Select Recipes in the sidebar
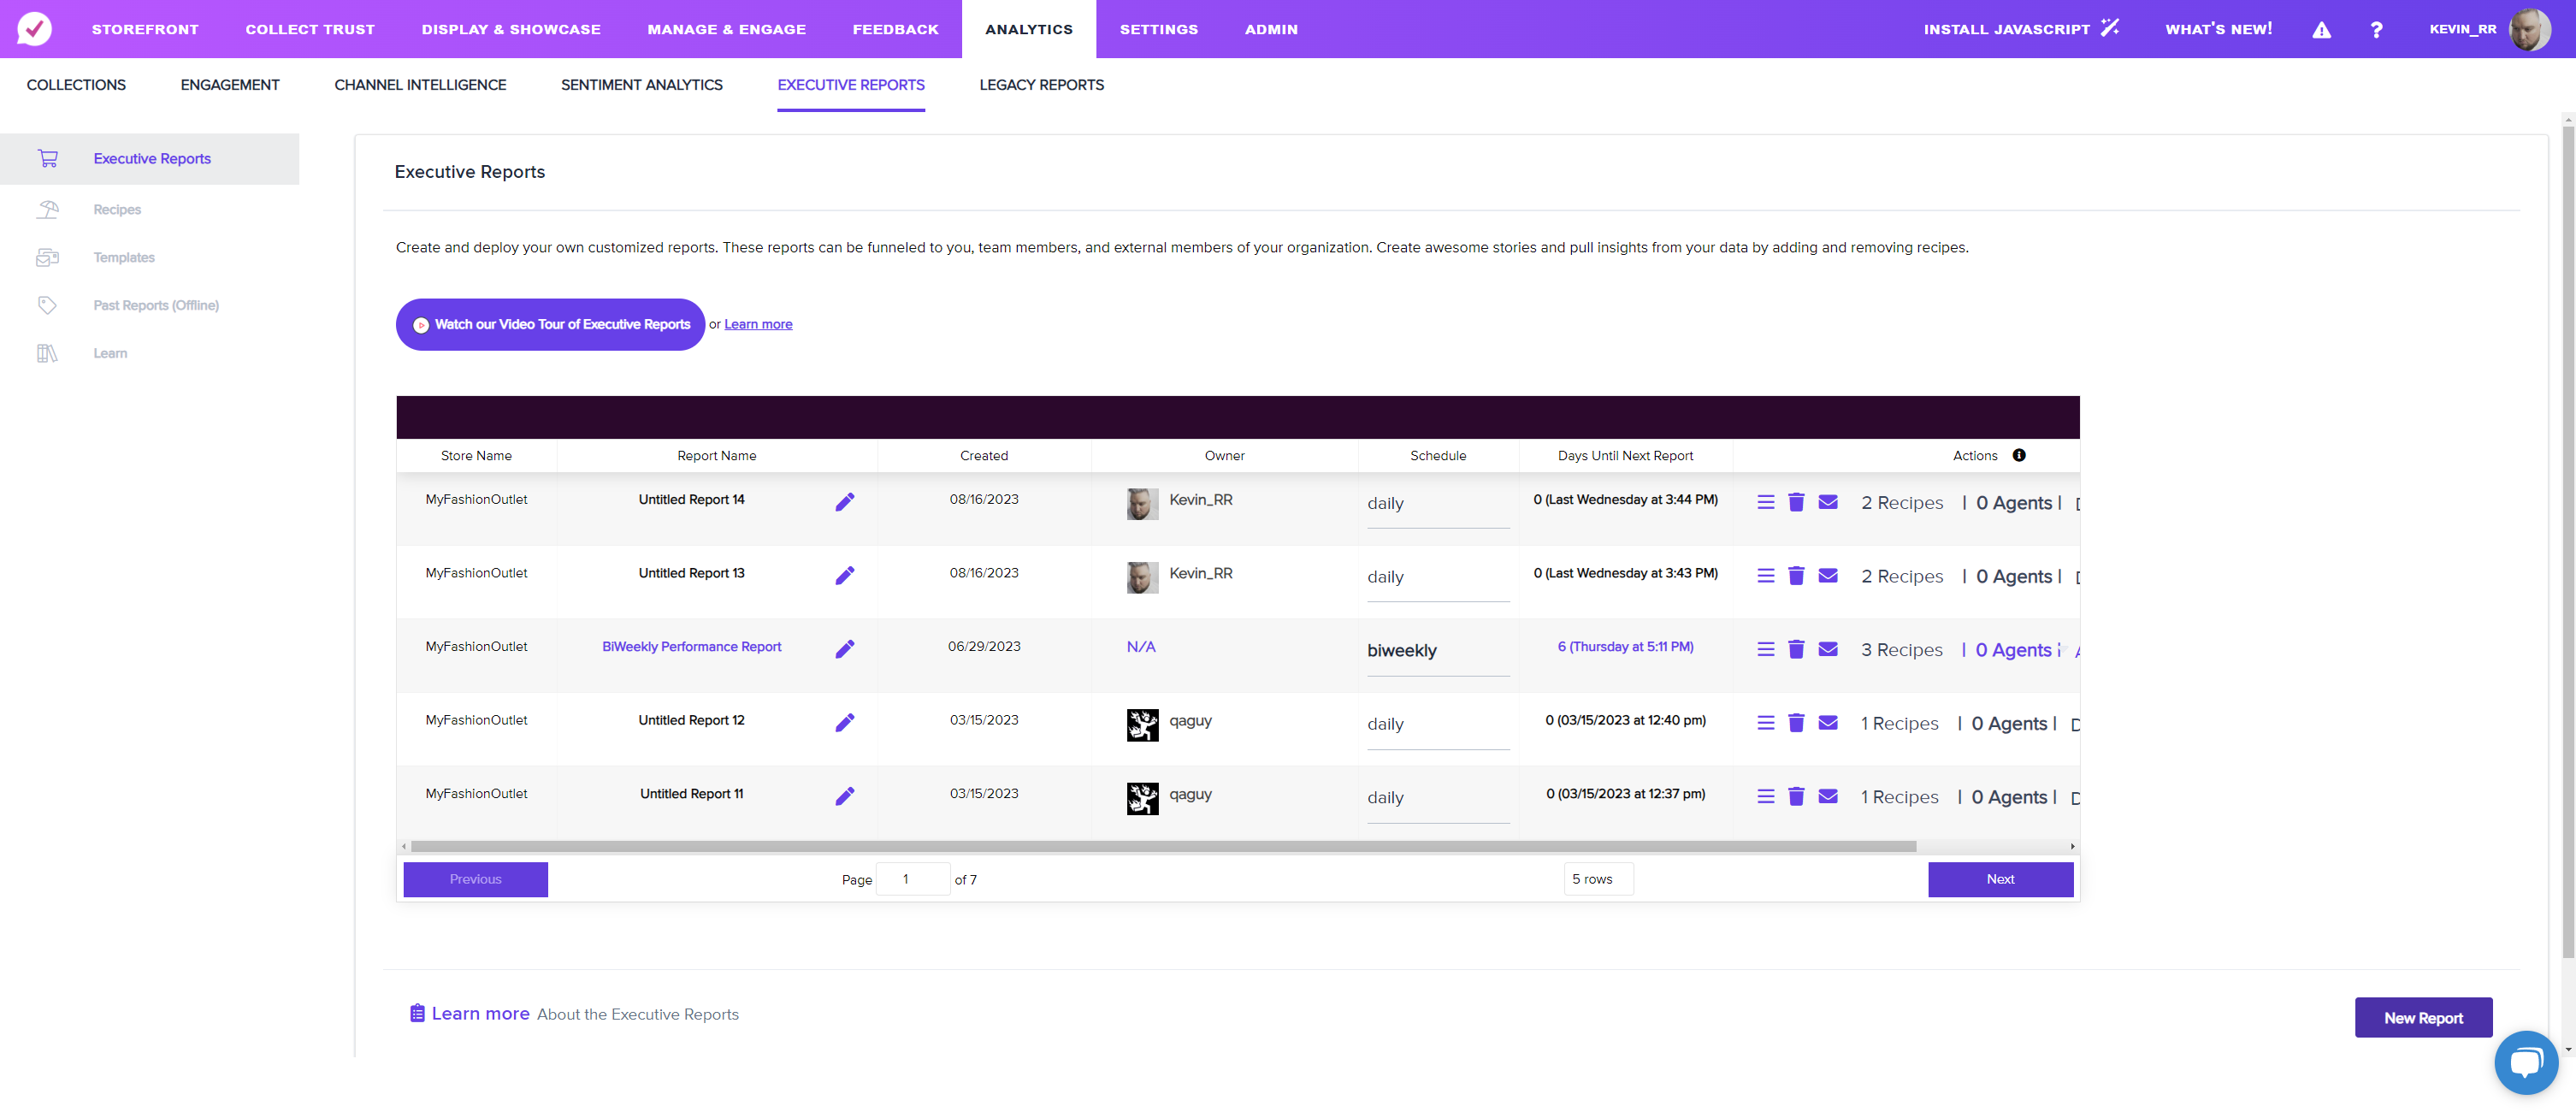 pos(117,209)
